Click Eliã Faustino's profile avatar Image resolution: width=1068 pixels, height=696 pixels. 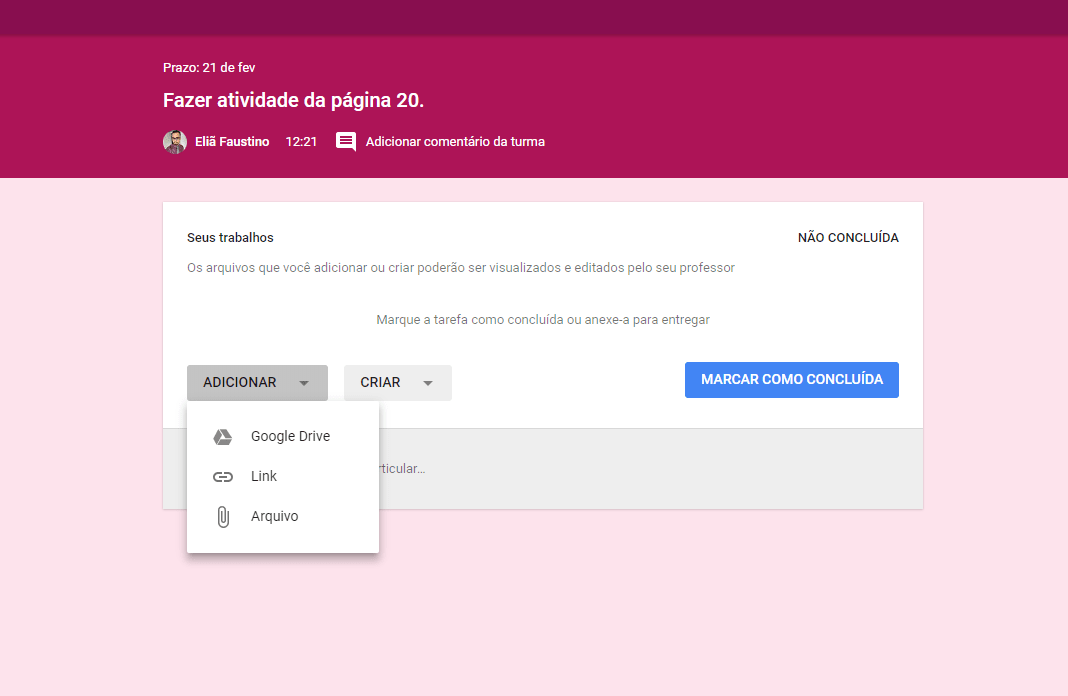click(175, 142)
